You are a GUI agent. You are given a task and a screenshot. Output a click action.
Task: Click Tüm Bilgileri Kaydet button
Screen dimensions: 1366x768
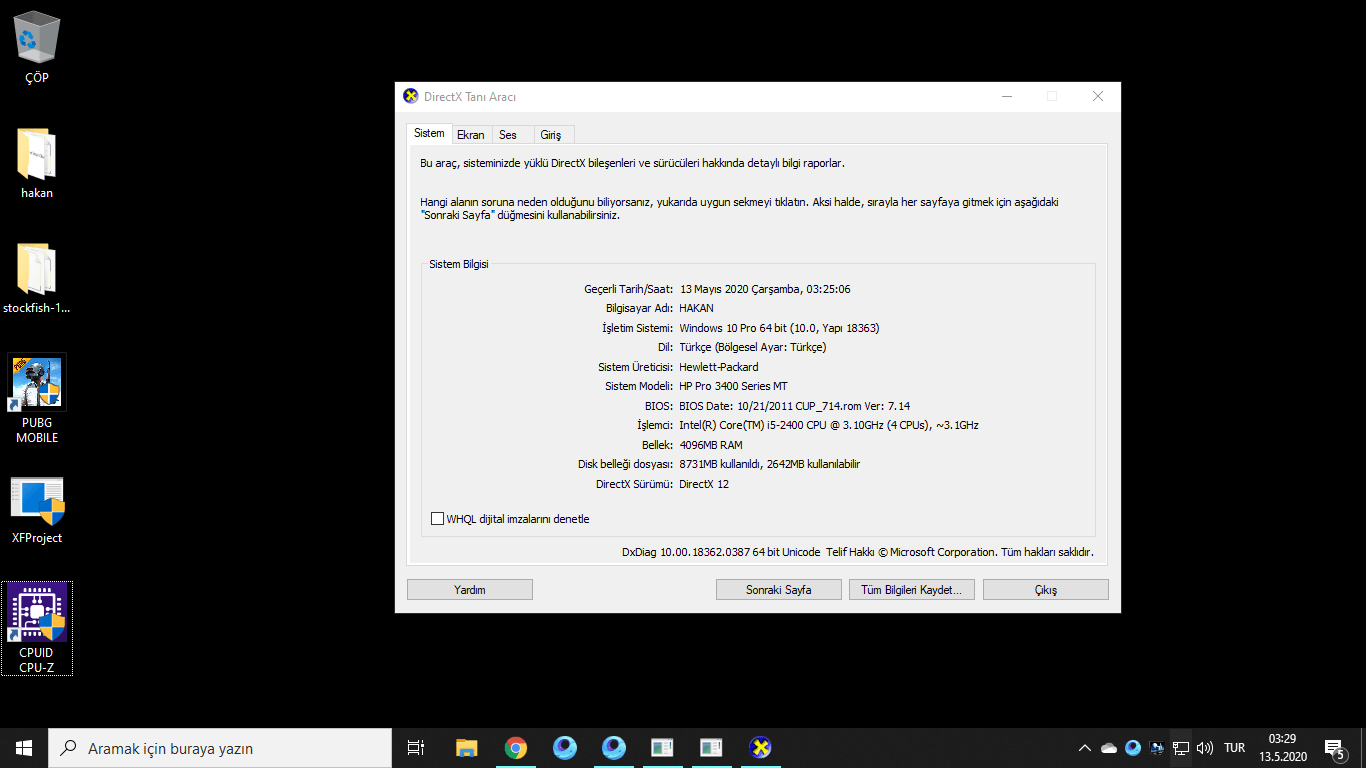[911, 590]
